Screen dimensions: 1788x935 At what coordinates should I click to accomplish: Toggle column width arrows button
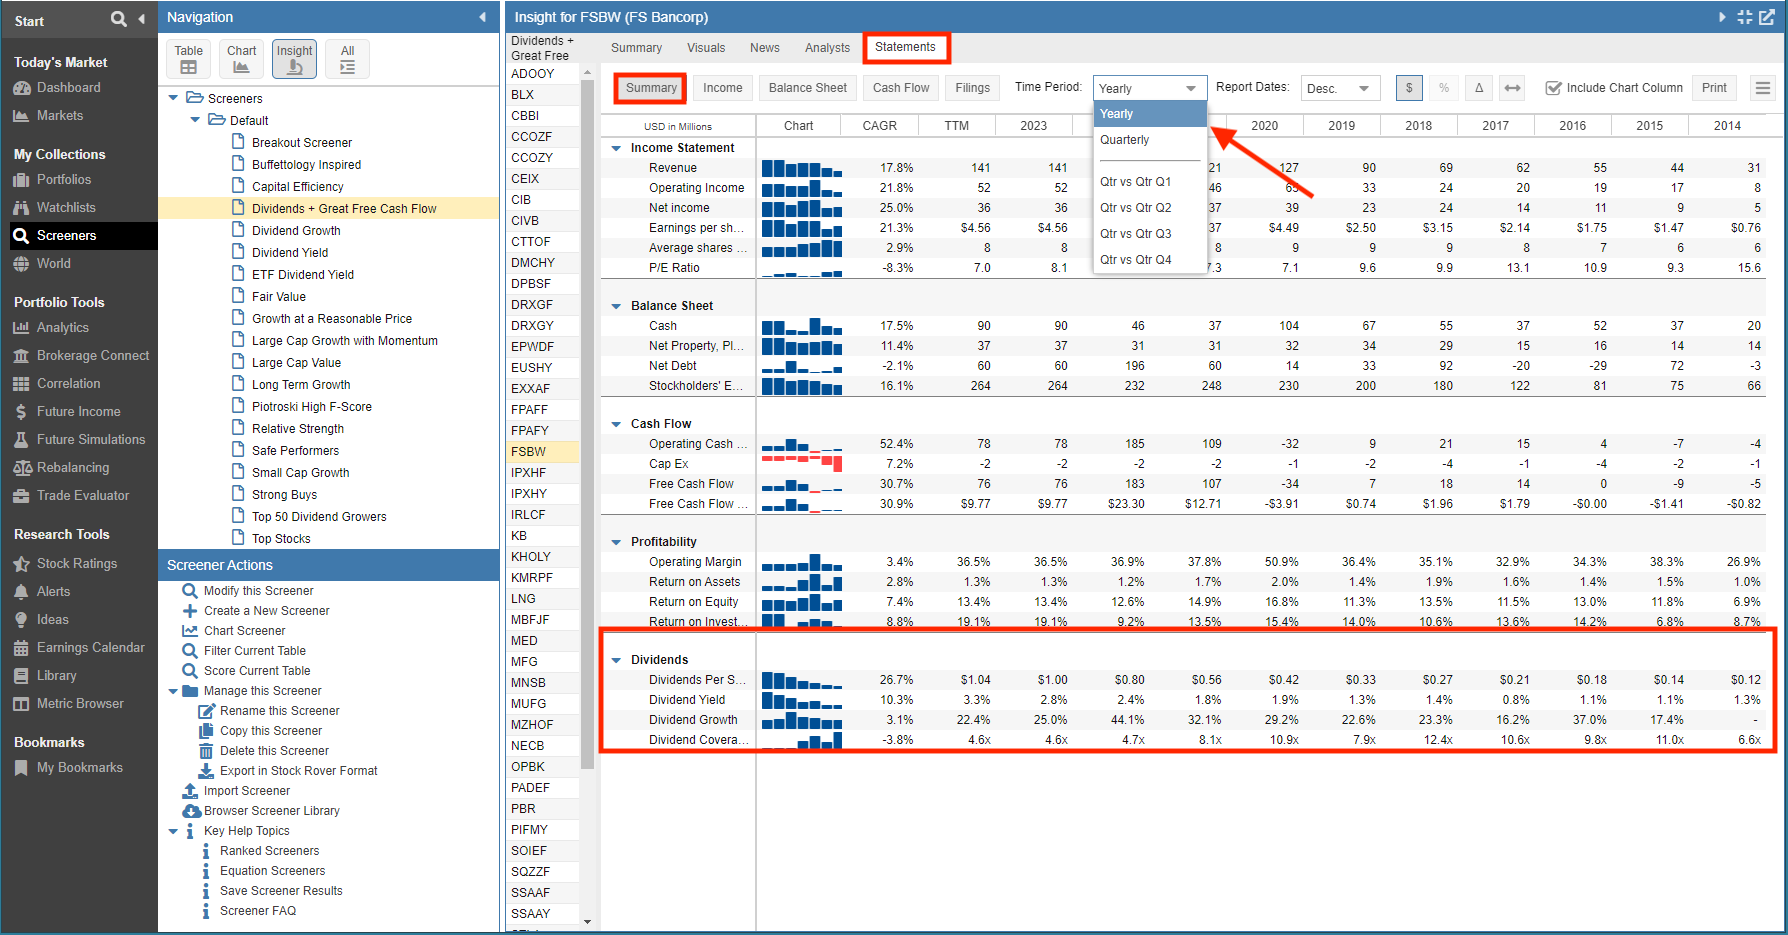1513,88
